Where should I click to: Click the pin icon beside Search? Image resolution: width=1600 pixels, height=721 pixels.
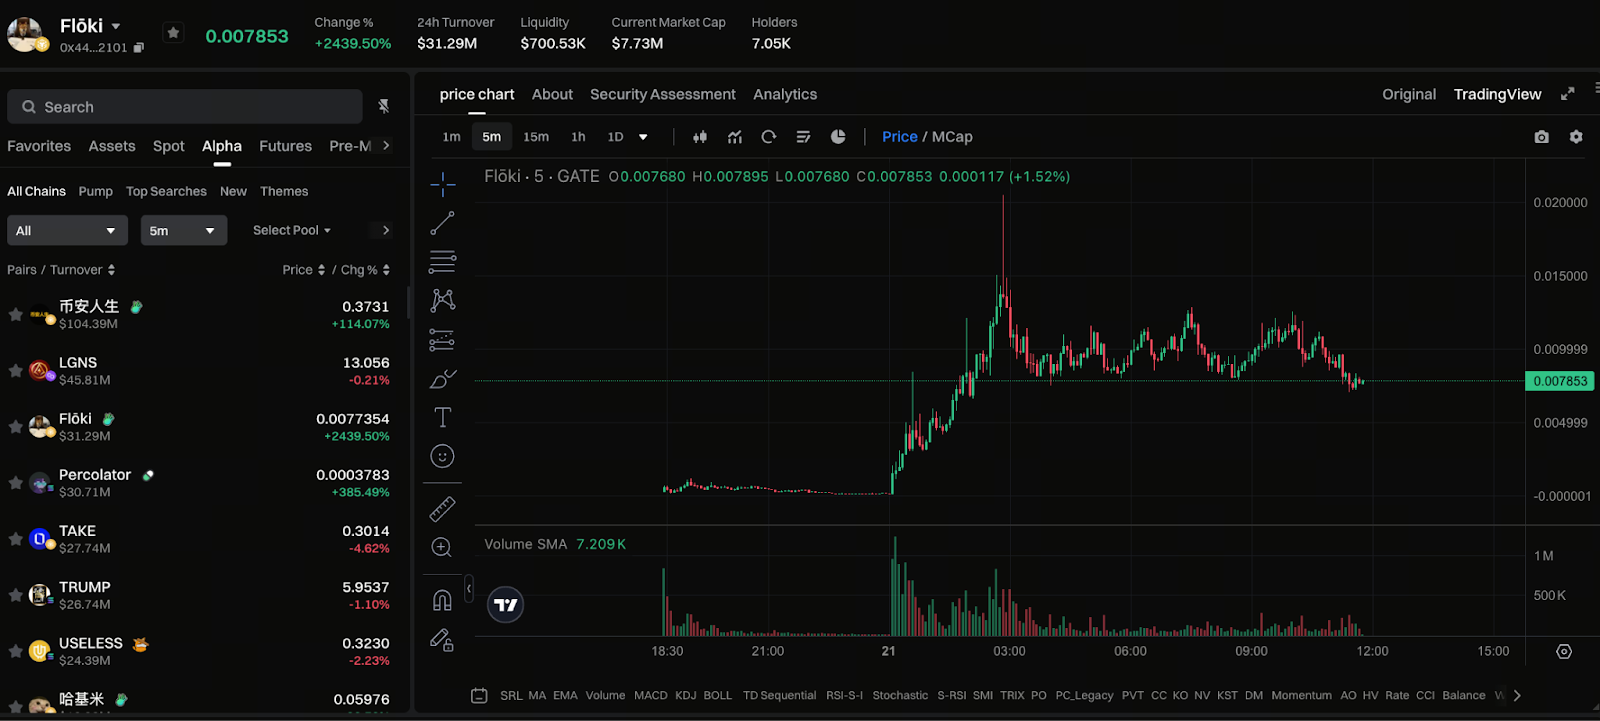pos(384,106)
